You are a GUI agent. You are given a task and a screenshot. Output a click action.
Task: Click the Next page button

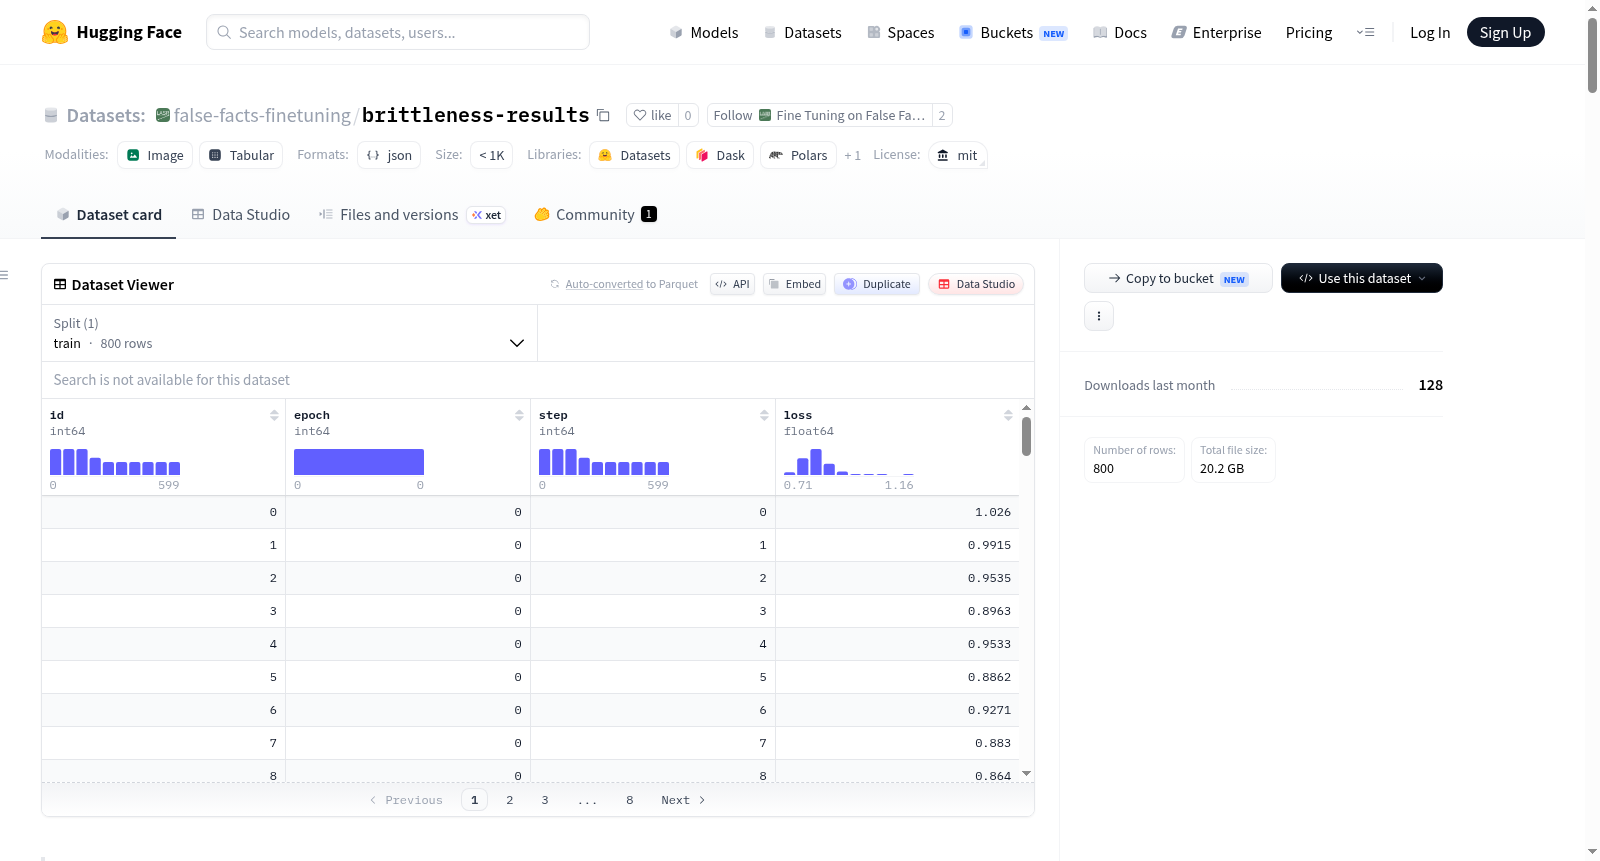point(683,800)
